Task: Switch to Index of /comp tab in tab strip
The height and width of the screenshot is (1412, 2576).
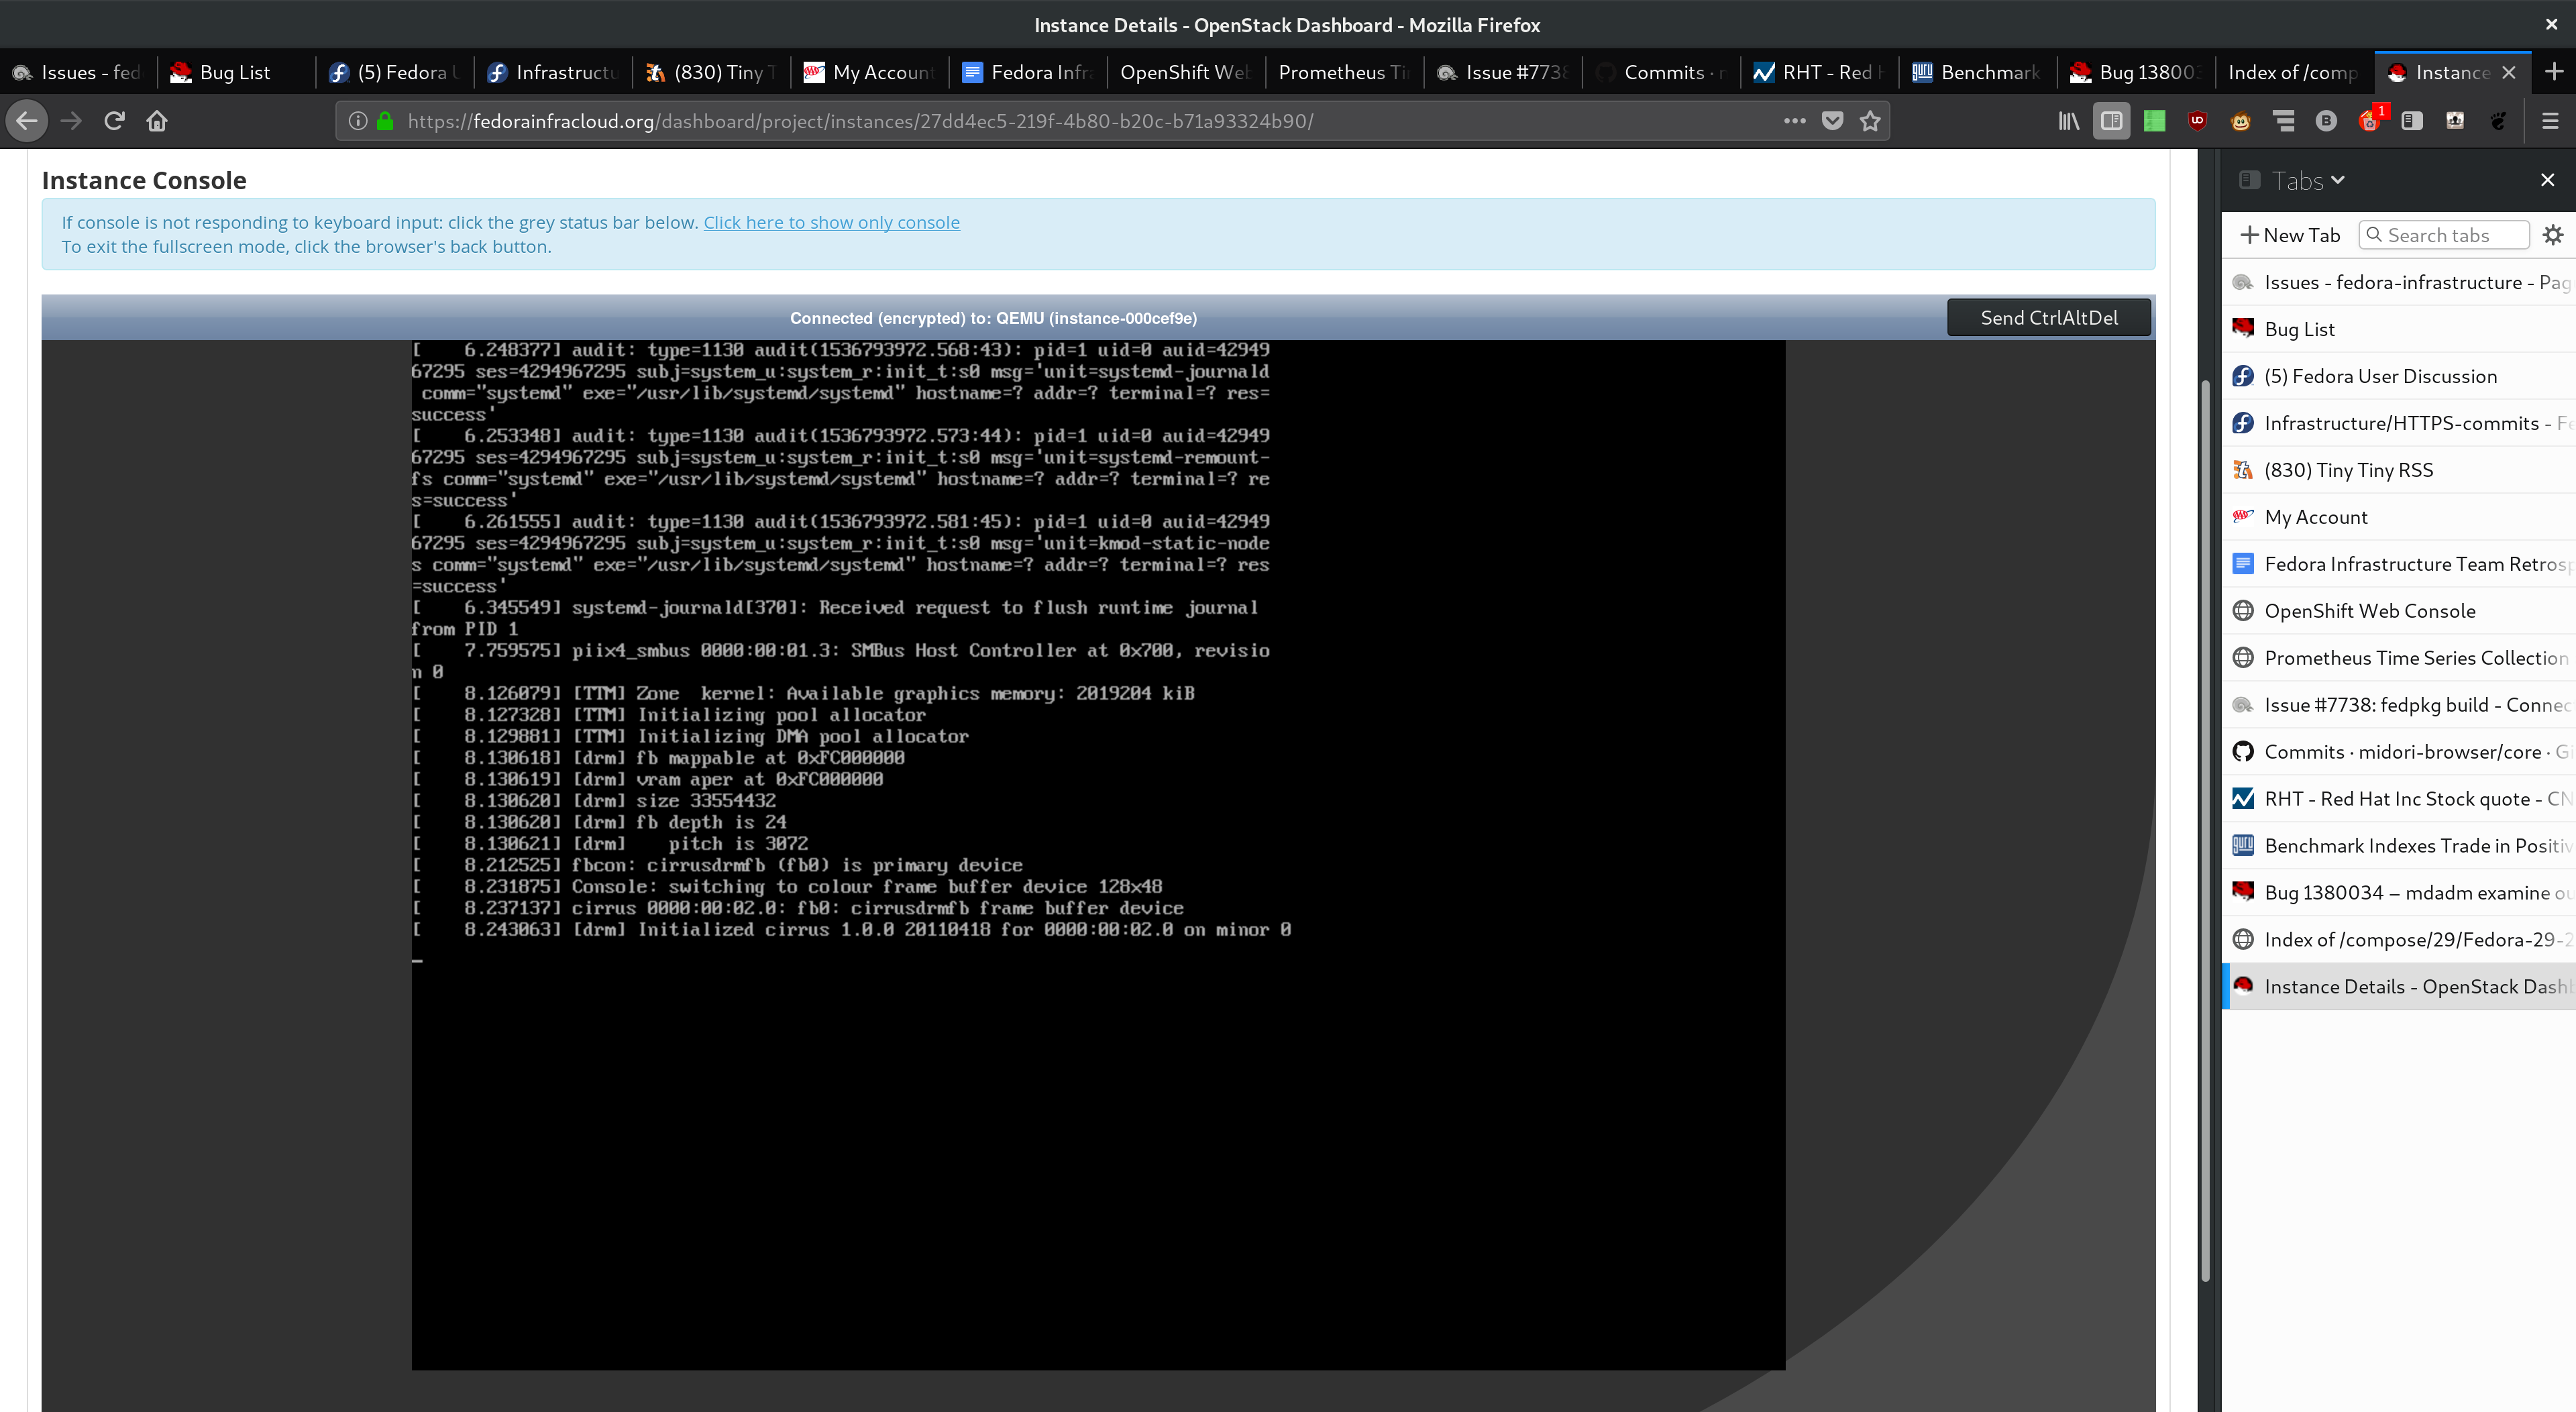Action: click(x=2294, y=72)
